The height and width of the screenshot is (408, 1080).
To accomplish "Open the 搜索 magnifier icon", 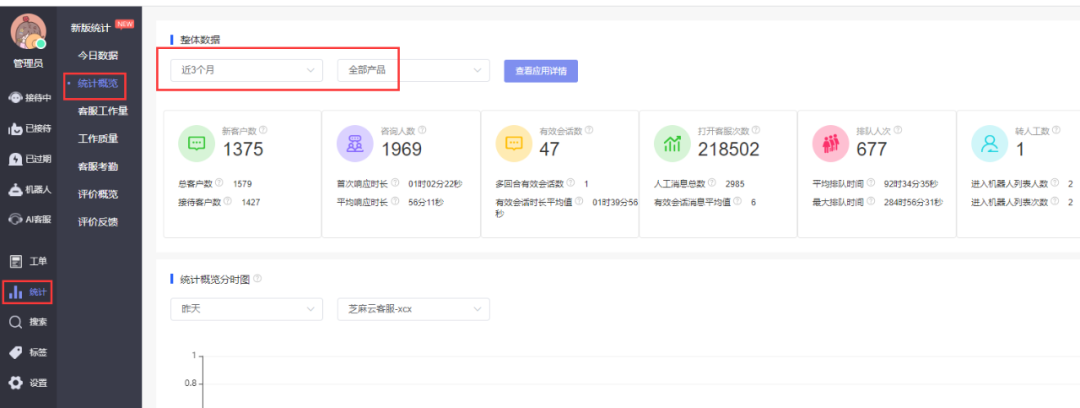I will (15, 322).
